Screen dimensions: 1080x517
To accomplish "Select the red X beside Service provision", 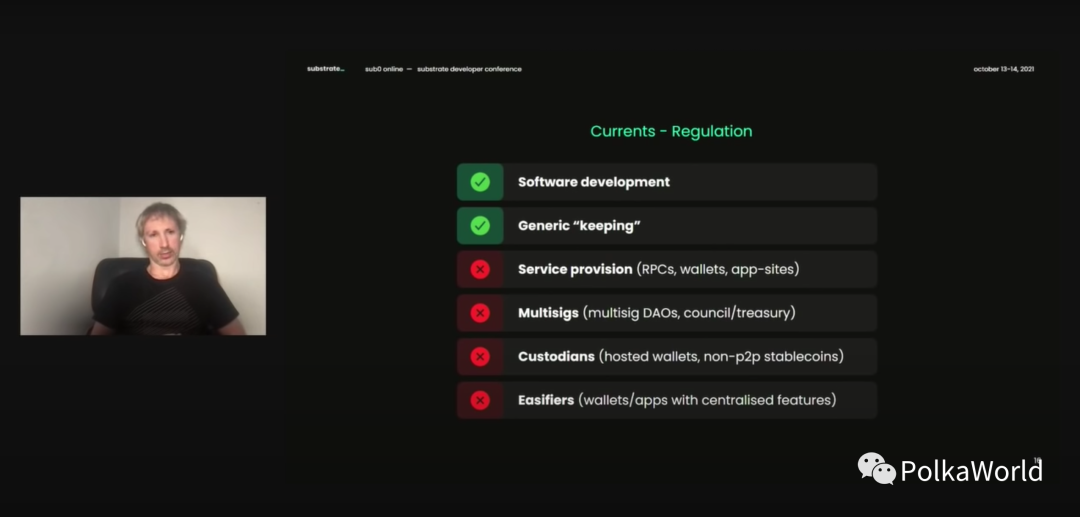I will [480, 269].
